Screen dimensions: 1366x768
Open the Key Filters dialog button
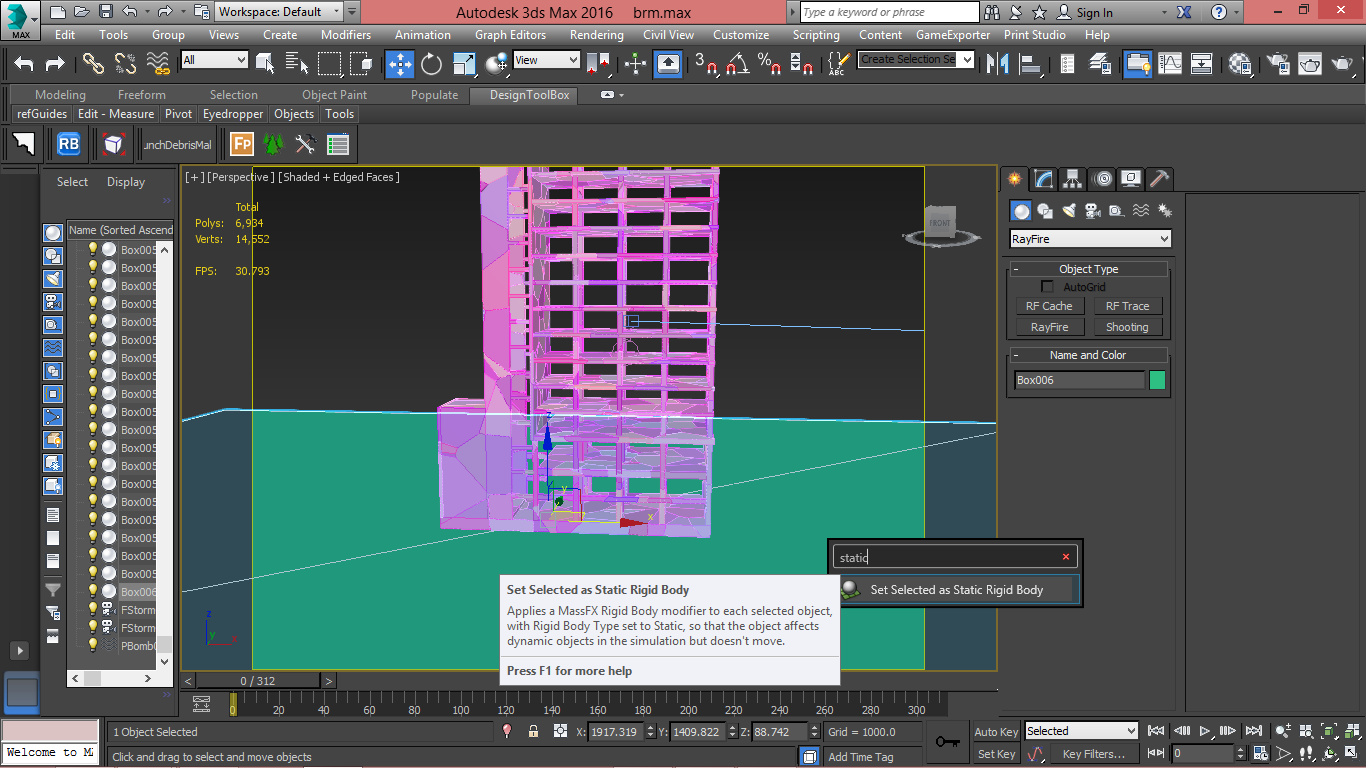coord(1094,754)
